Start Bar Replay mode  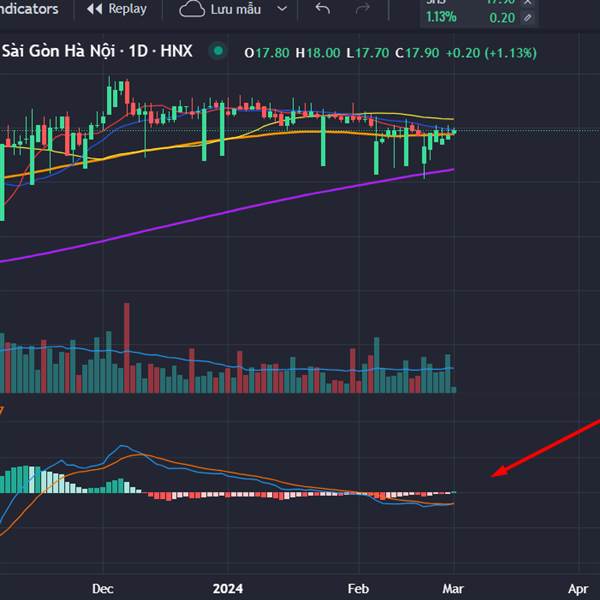[117, 8]
